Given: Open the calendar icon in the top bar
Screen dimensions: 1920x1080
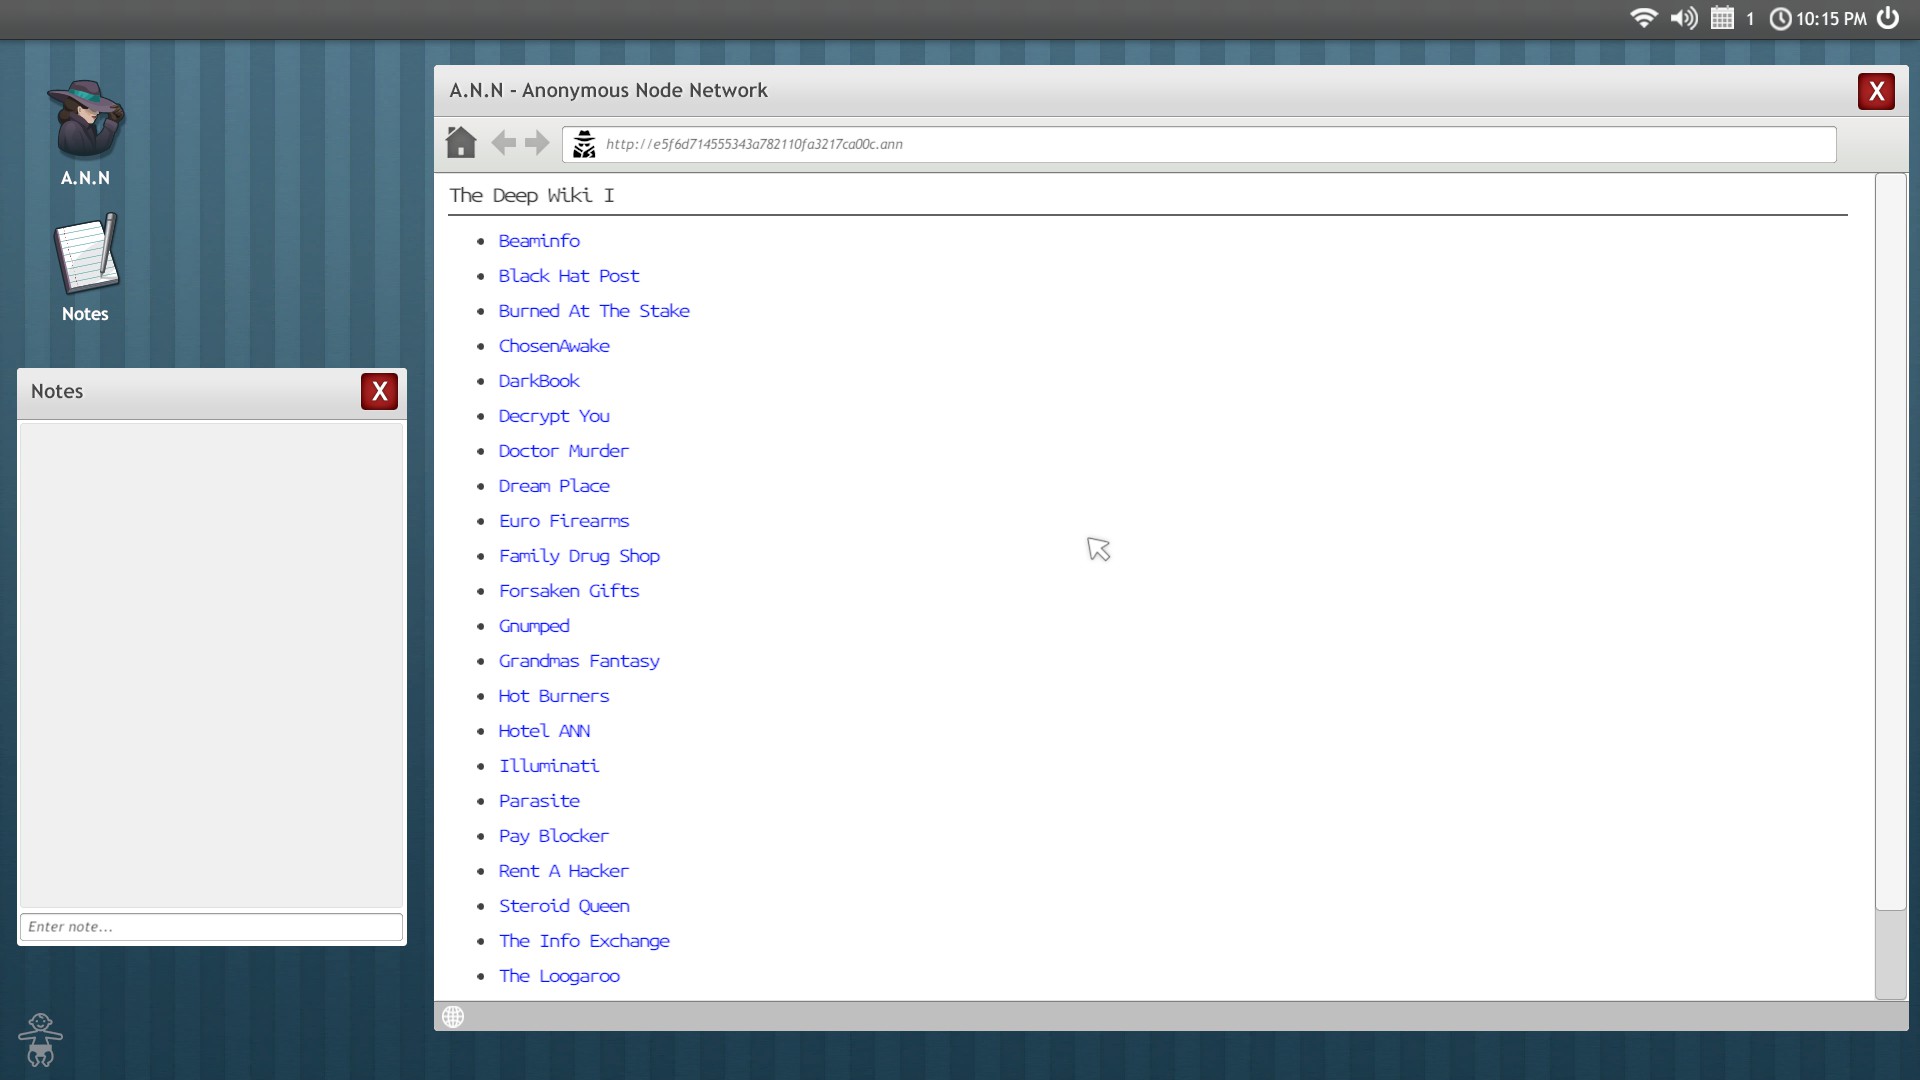Looking at the screenshot, I should pos(1722,18).
